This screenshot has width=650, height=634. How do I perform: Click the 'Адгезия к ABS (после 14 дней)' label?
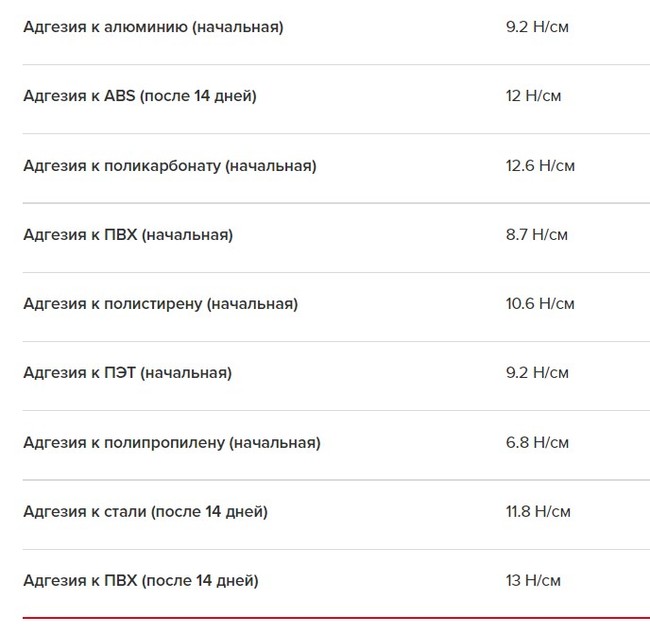140,96
